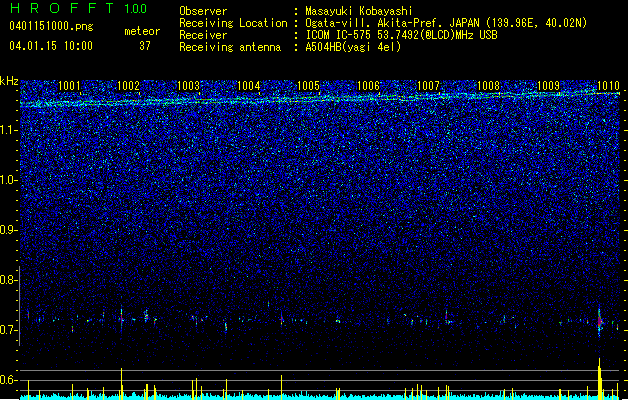Click the 1007 time marker
Screen dimensions: 629x400
click(428, 85)
